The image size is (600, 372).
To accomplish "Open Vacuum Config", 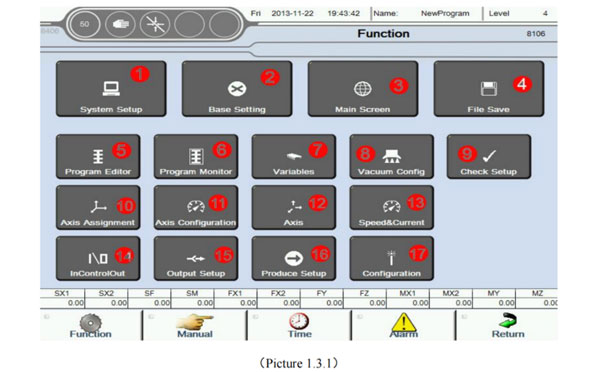I will pos(391,157).
